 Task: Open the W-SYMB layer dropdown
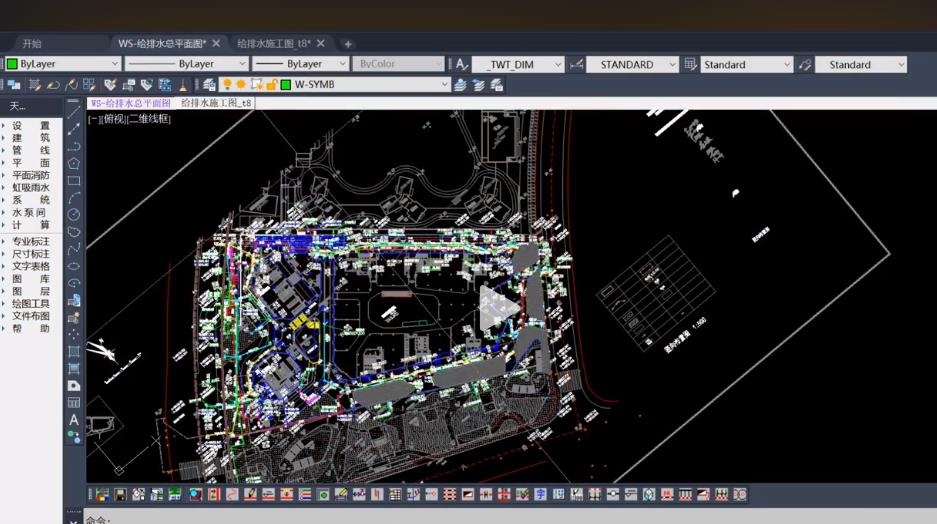coord(446,85)
